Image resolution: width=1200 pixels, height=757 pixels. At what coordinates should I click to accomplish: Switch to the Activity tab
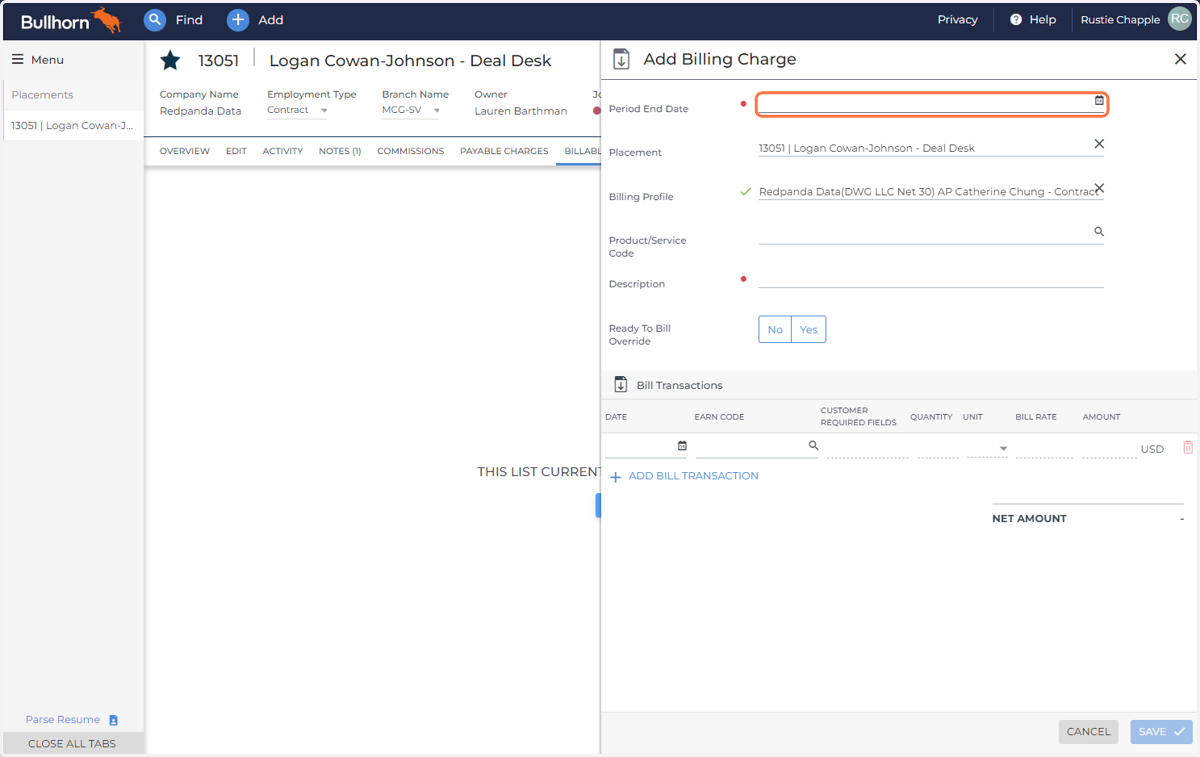(x=283, y=151)
